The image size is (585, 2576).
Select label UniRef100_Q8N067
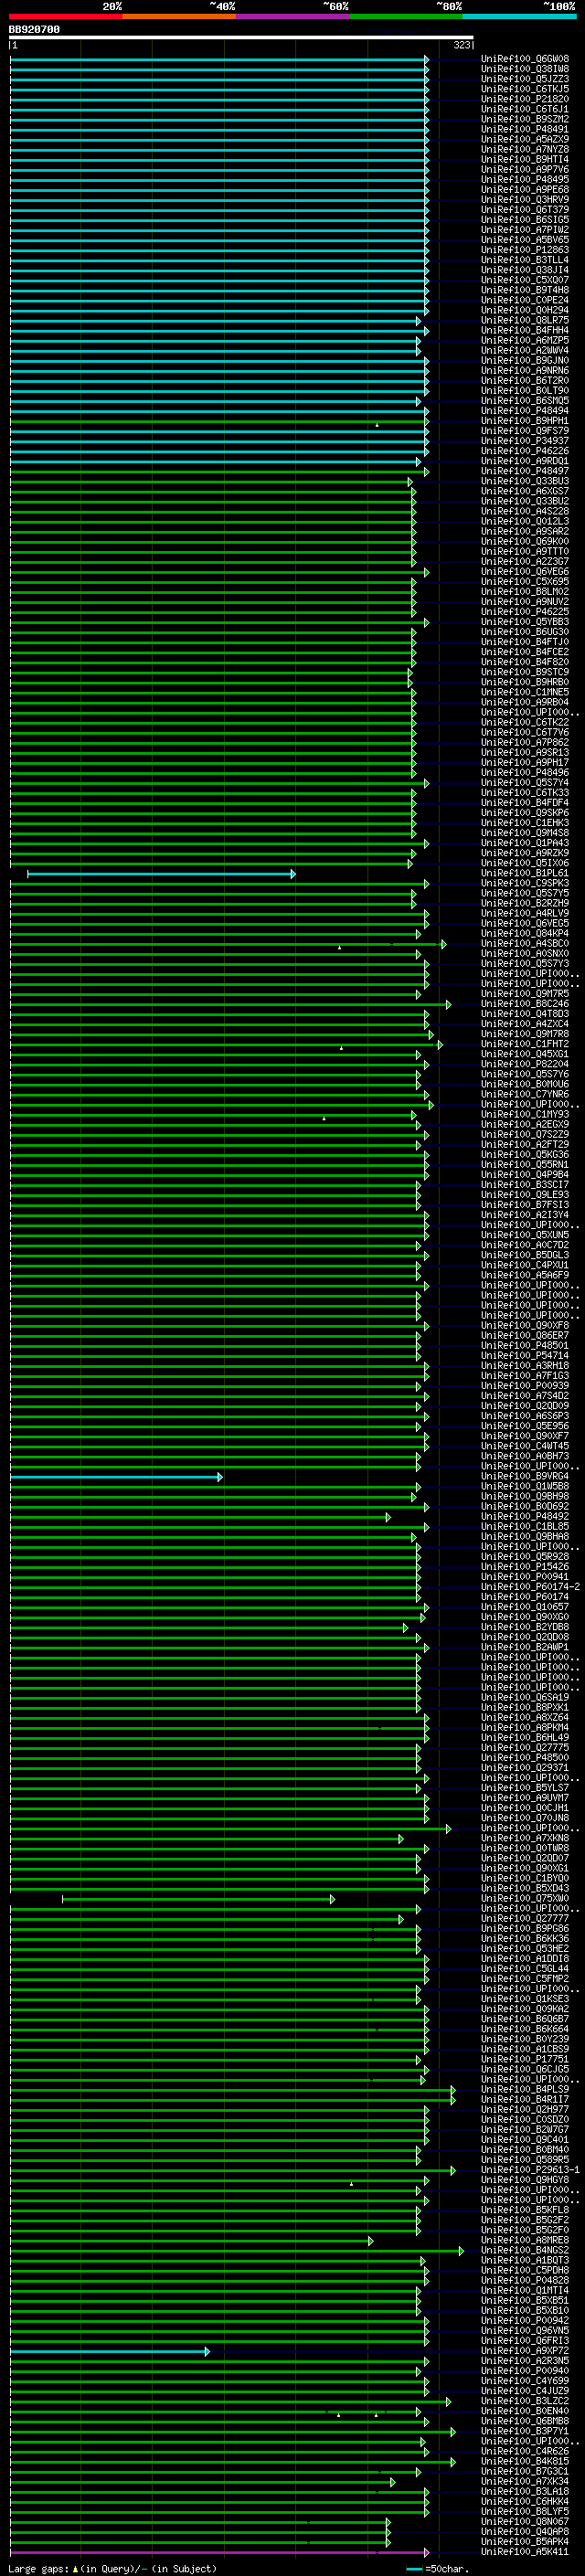[525, 2522]
